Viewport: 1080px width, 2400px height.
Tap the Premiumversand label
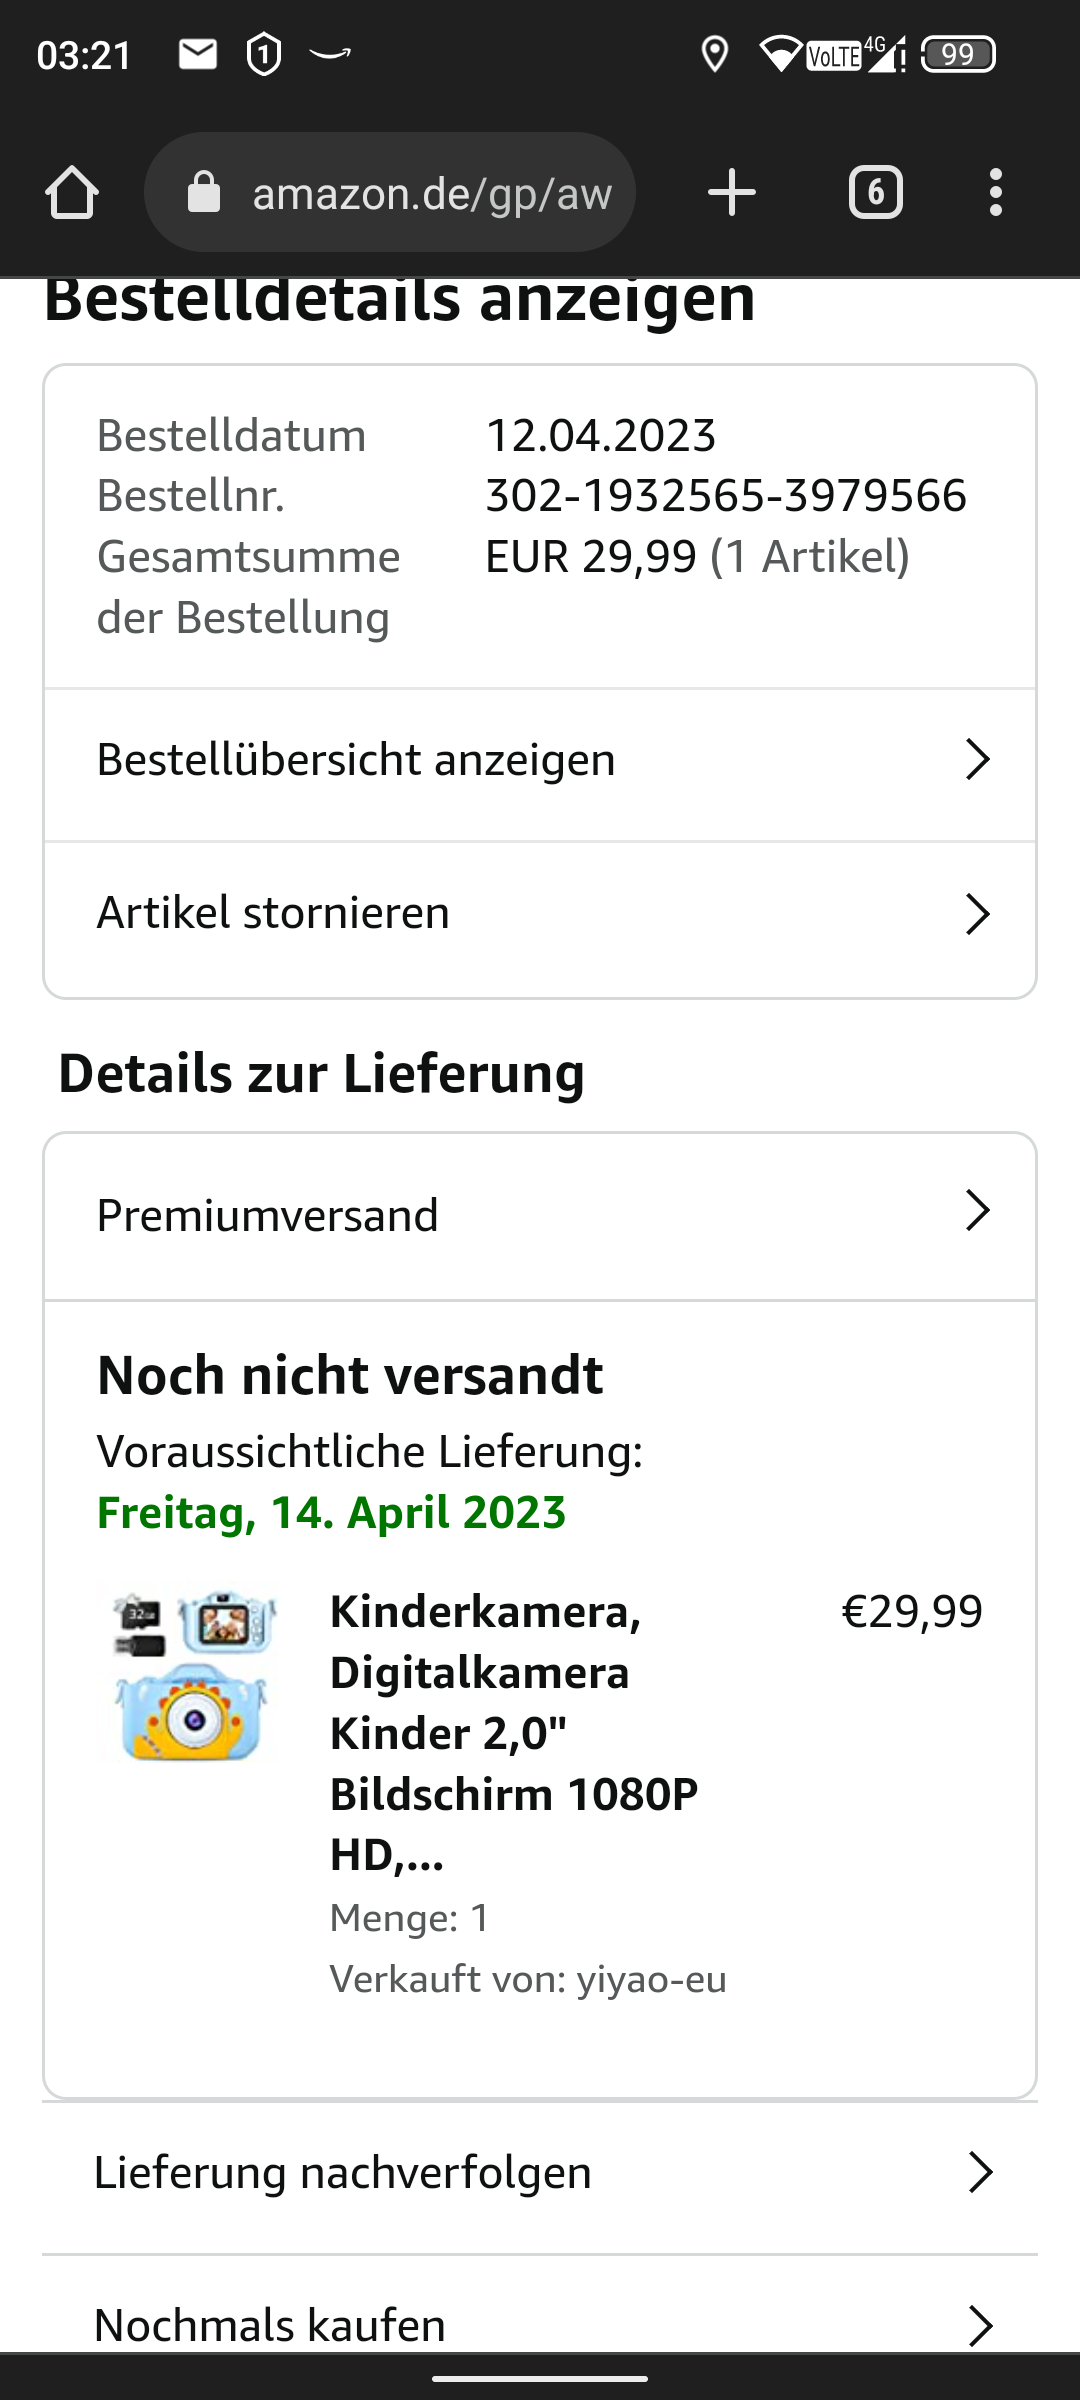coord(267,1216)
